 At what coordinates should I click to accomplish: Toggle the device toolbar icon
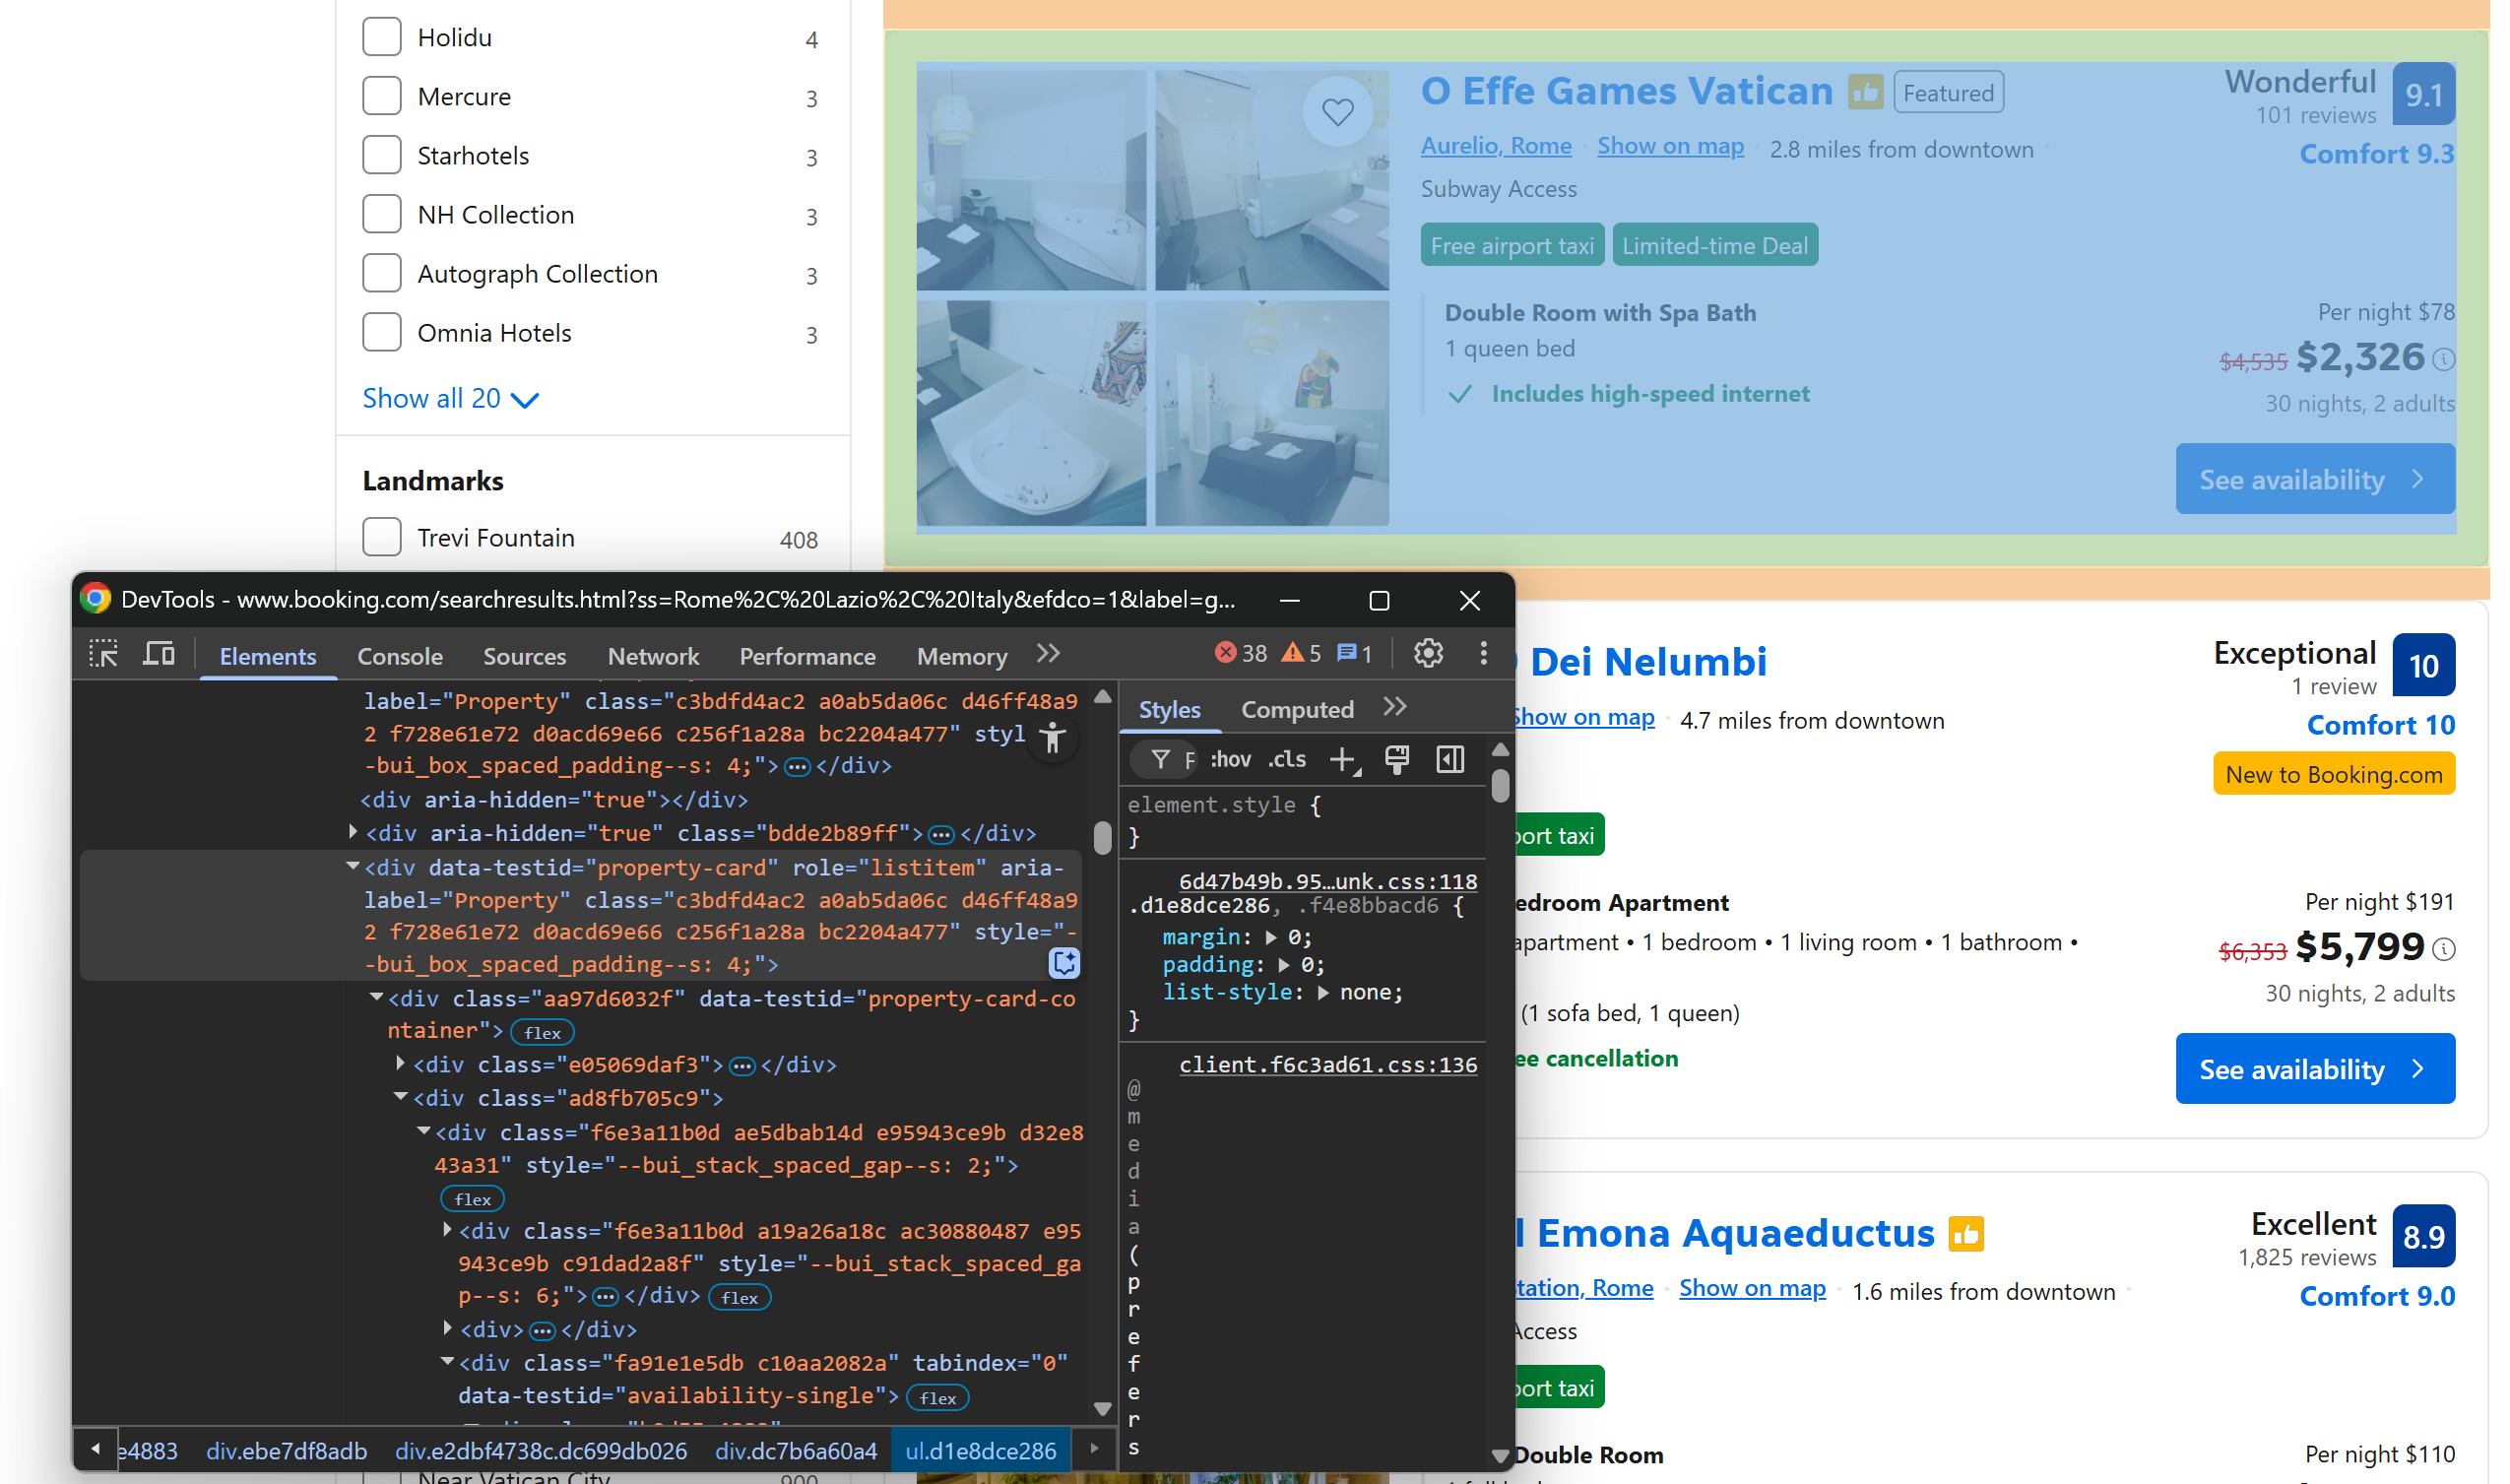tap(158, 655)
